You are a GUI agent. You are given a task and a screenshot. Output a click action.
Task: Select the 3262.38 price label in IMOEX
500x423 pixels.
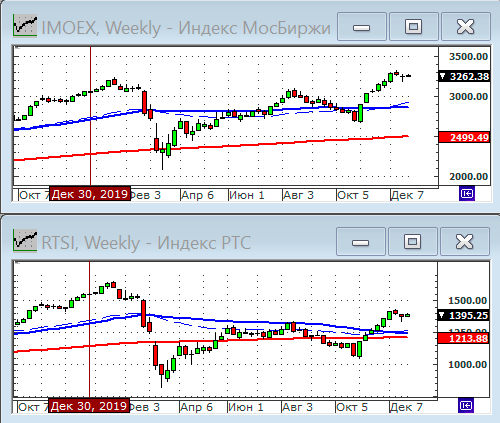pyautogui.click(x=464, y=77)
